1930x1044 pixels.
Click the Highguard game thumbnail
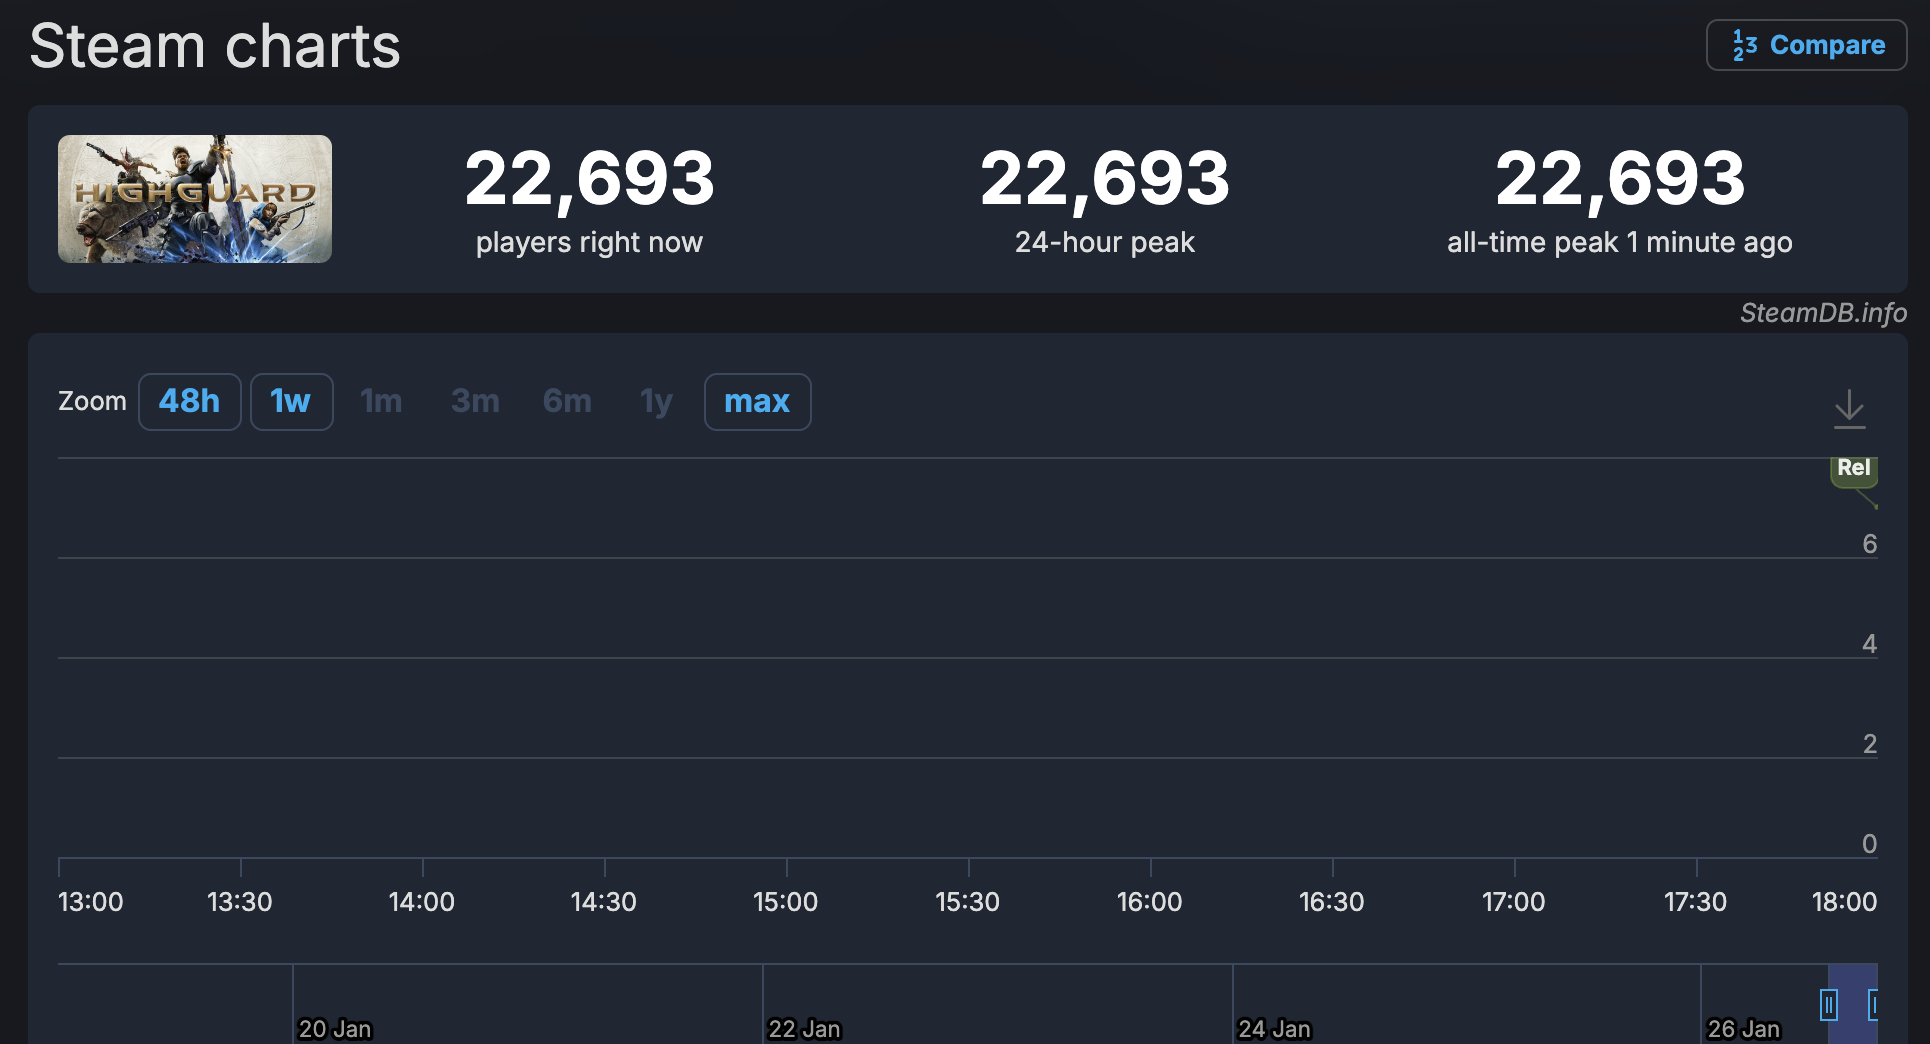[x=195, y=199]
